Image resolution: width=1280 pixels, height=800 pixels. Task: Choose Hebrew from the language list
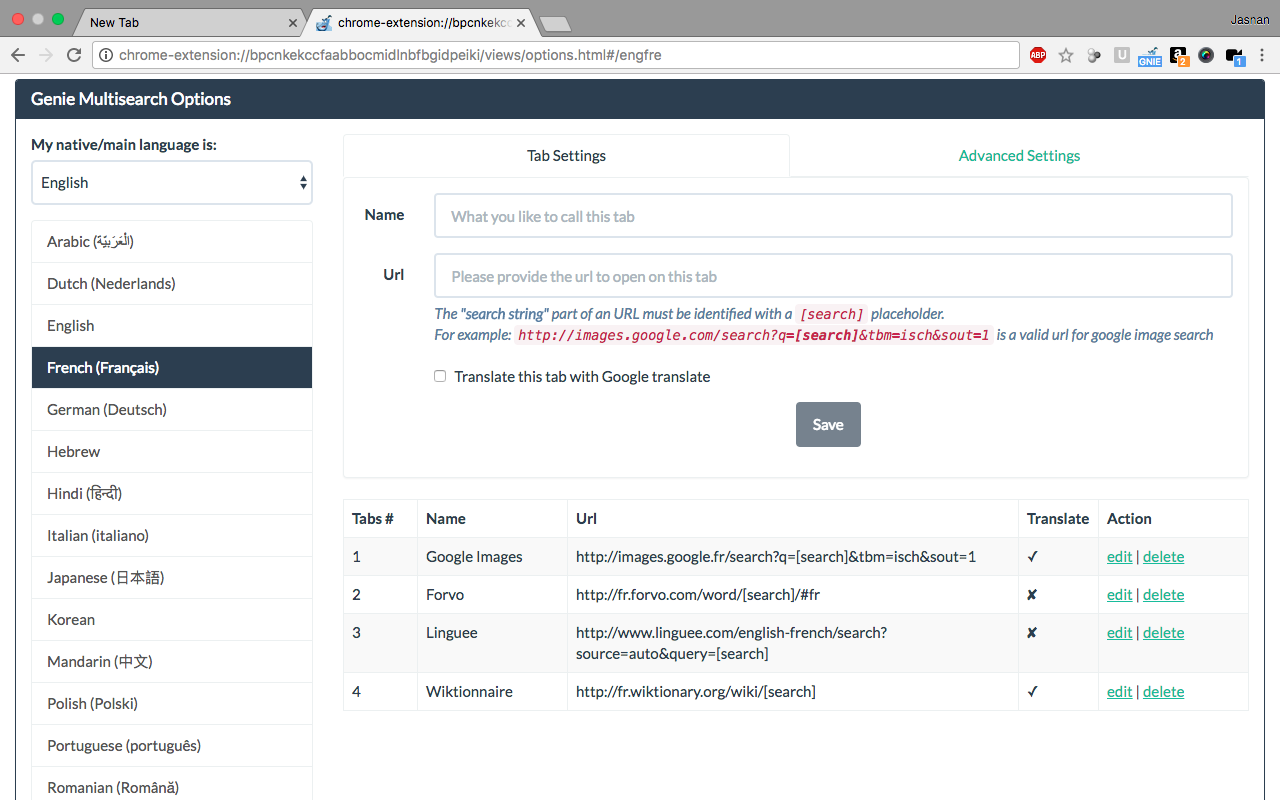pos(172,452)
